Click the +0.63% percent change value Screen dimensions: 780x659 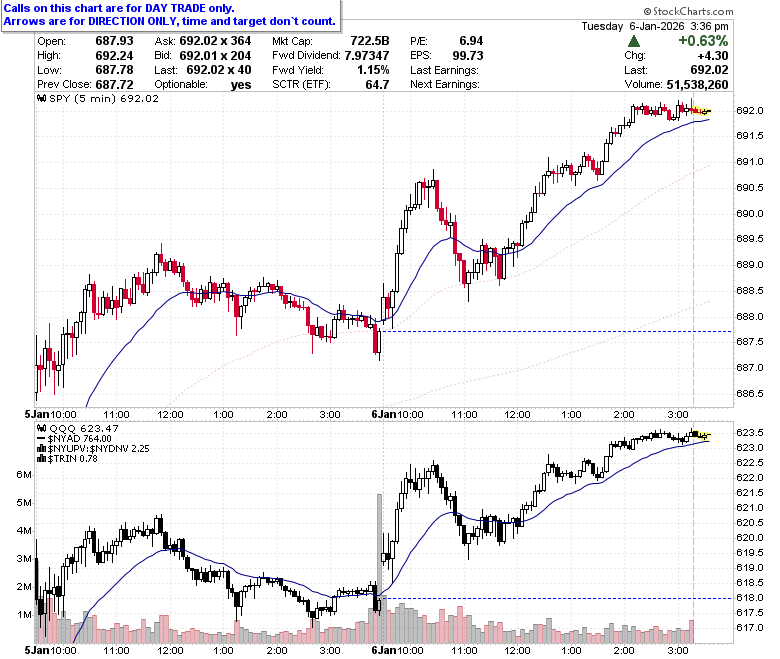[703, 41]
